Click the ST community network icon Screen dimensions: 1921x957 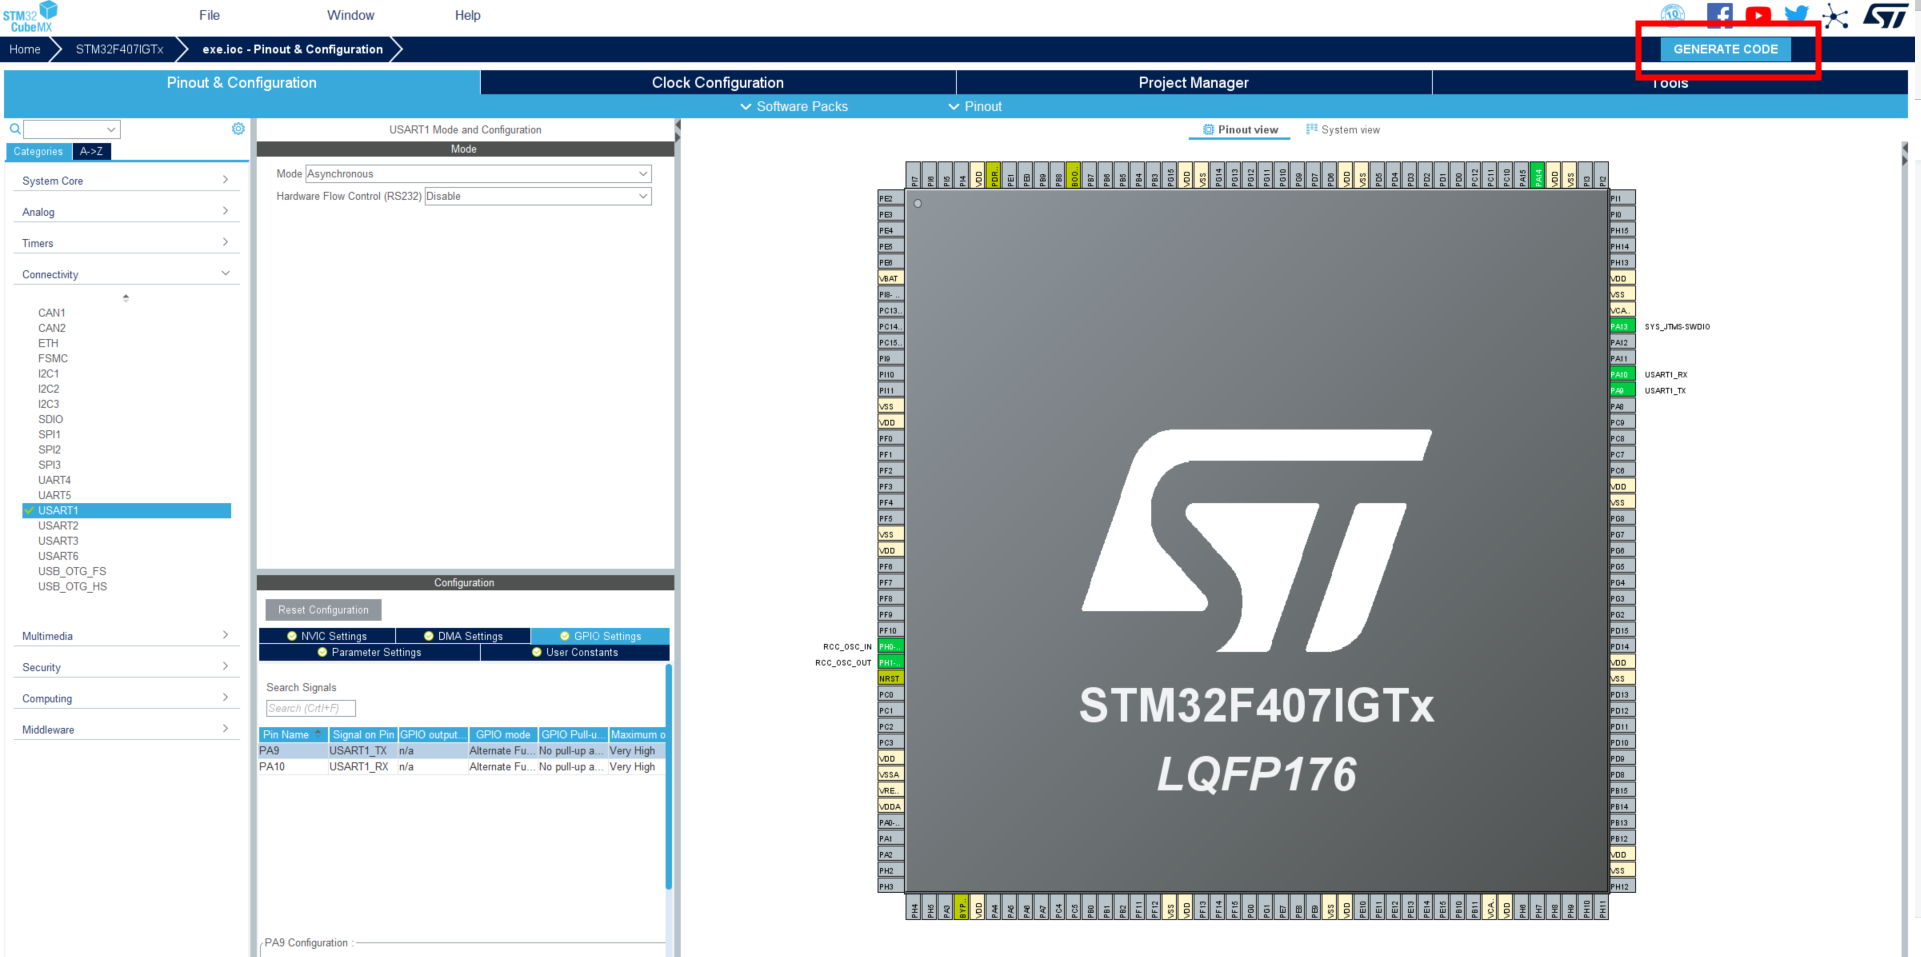coord(1835,16)
